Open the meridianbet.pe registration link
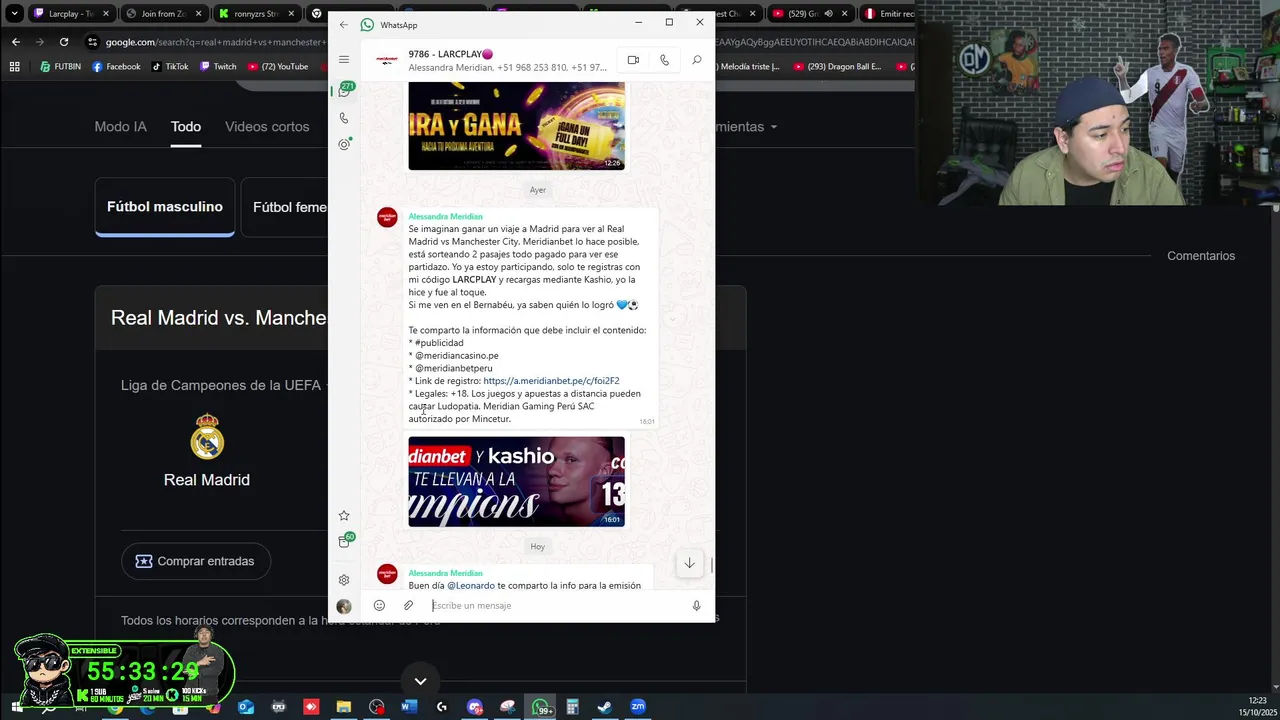 [551, 381]
